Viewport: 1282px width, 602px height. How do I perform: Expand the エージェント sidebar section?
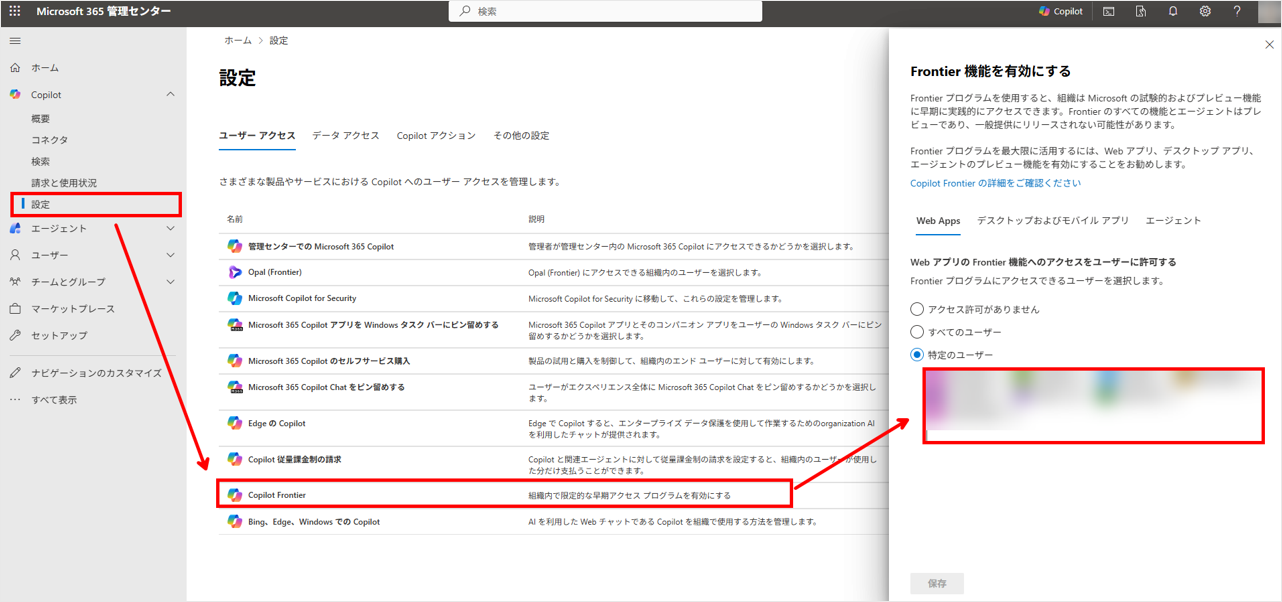point(170,229)
